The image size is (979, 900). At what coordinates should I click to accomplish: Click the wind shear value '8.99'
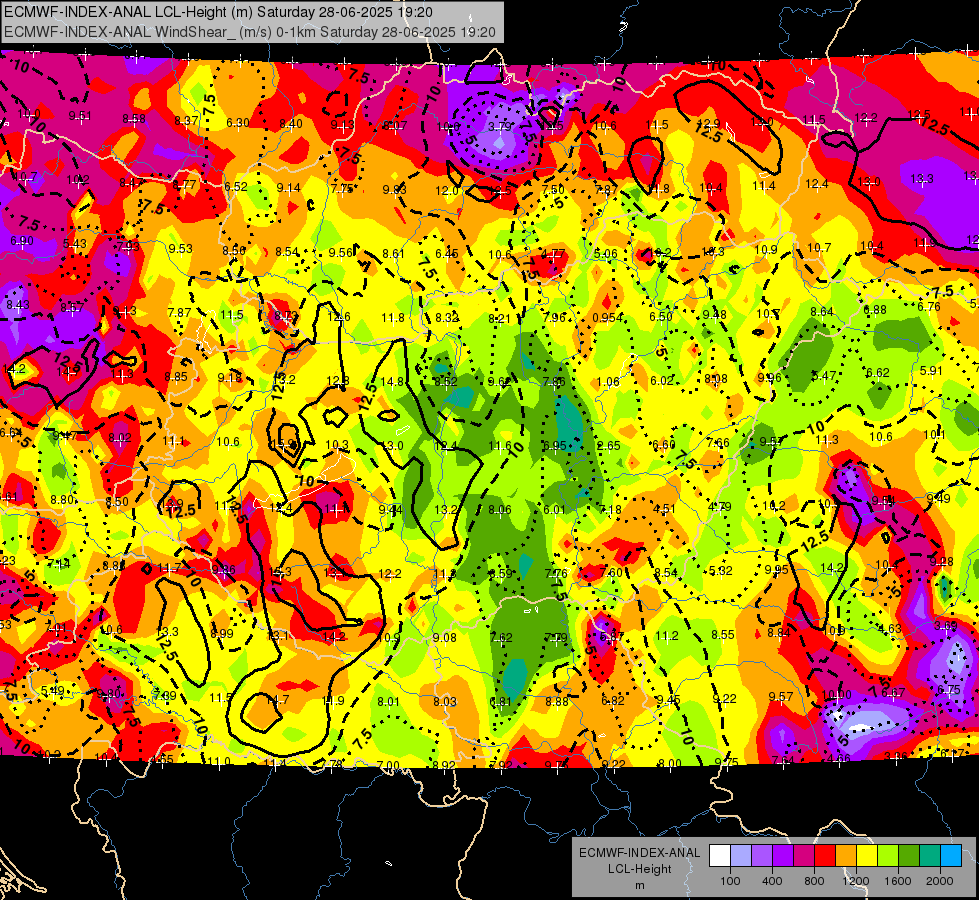222,634
